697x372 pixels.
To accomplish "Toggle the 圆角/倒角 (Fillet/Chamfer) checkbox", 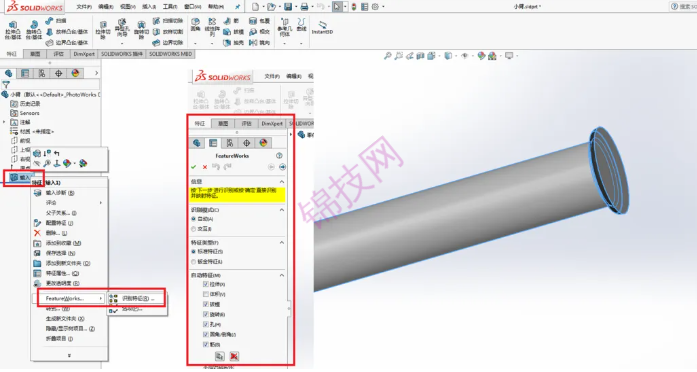I will (x=205, y=334).
